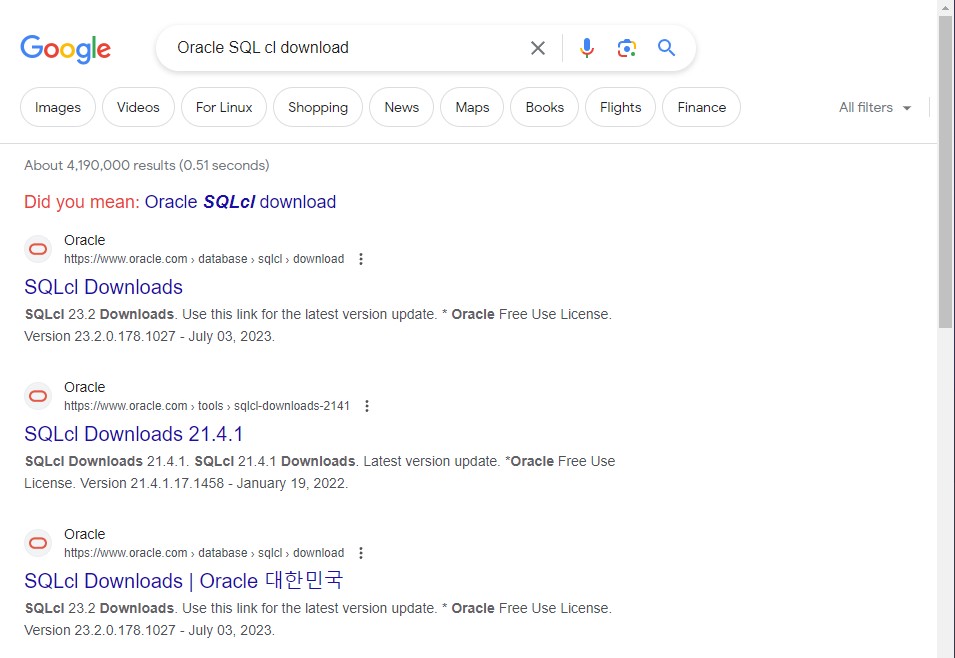Open the more-options dots for Oracle 대한민국 result
Screen dimensions: 955x658
361,553
